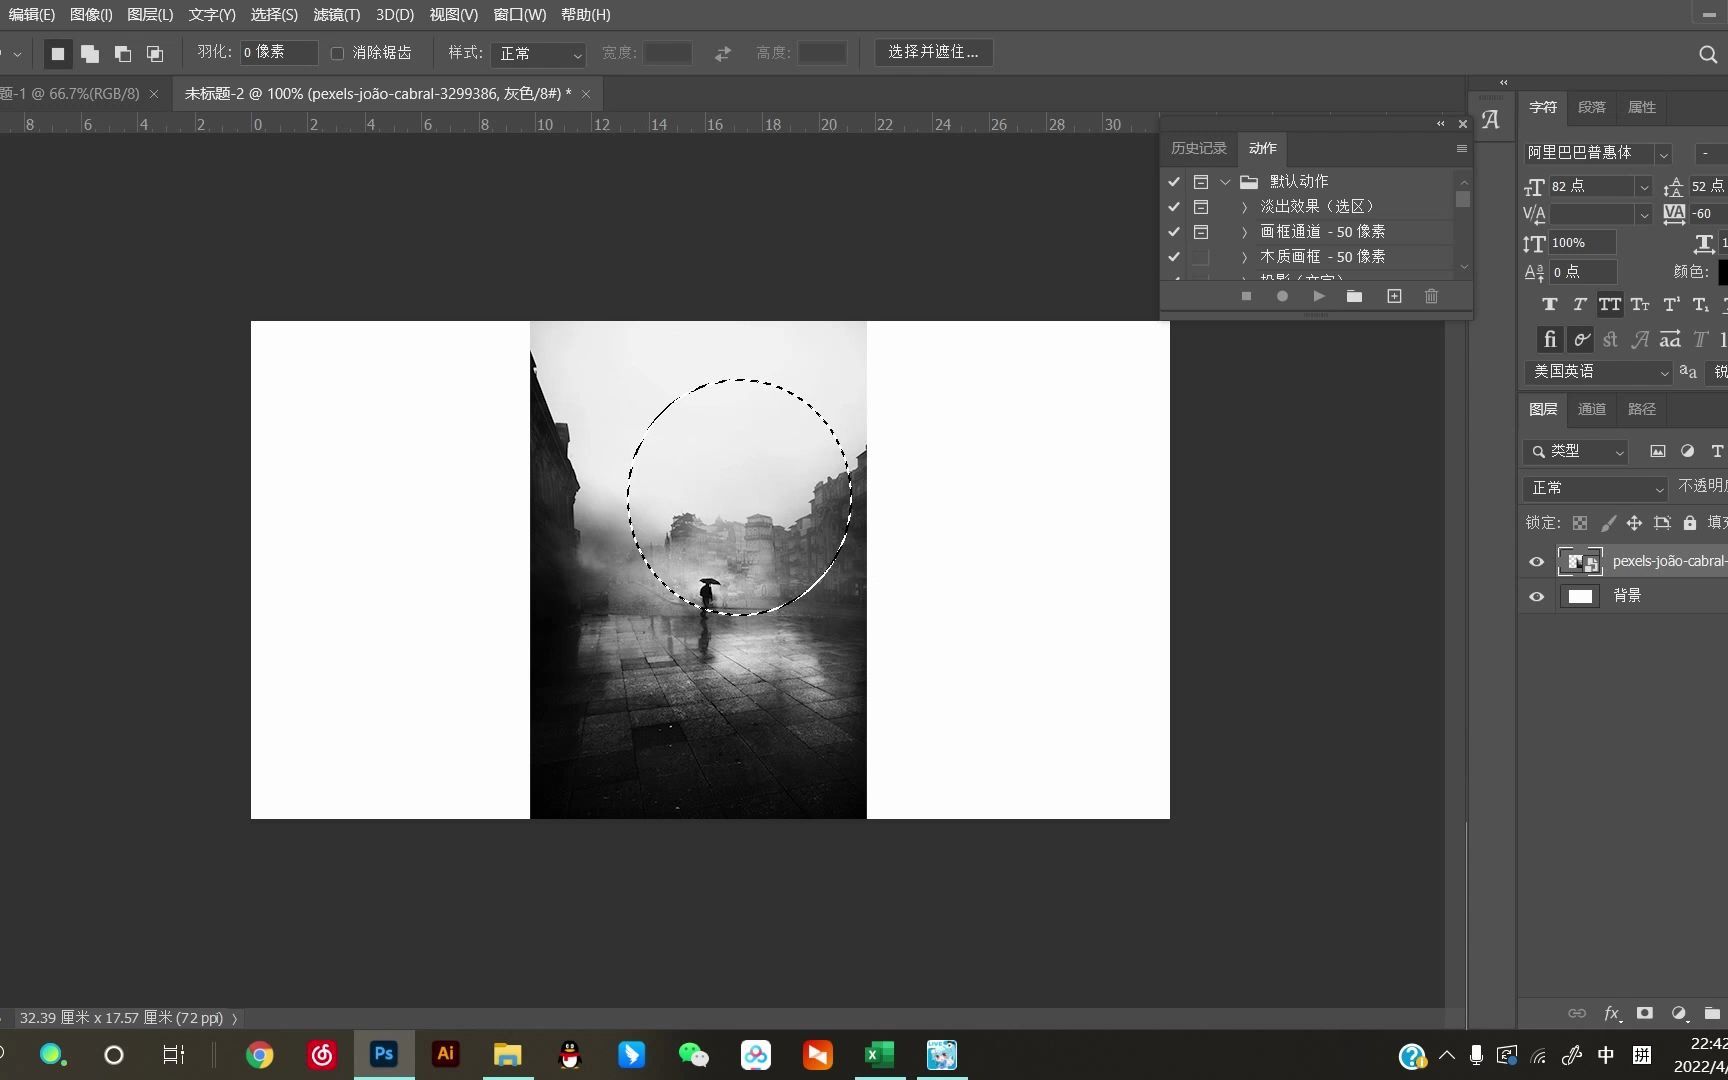Open the 滤镜(T) menu
This screenshot has height=1080, width=1728.
336,15
